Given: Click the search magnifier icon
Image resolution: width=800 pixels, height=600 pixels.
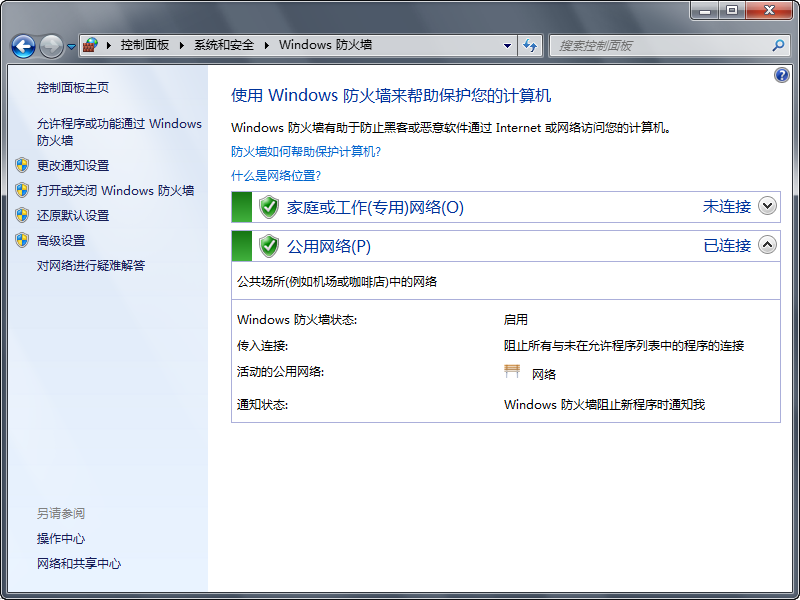Looking at the screenshot, I should pos(778,46).
